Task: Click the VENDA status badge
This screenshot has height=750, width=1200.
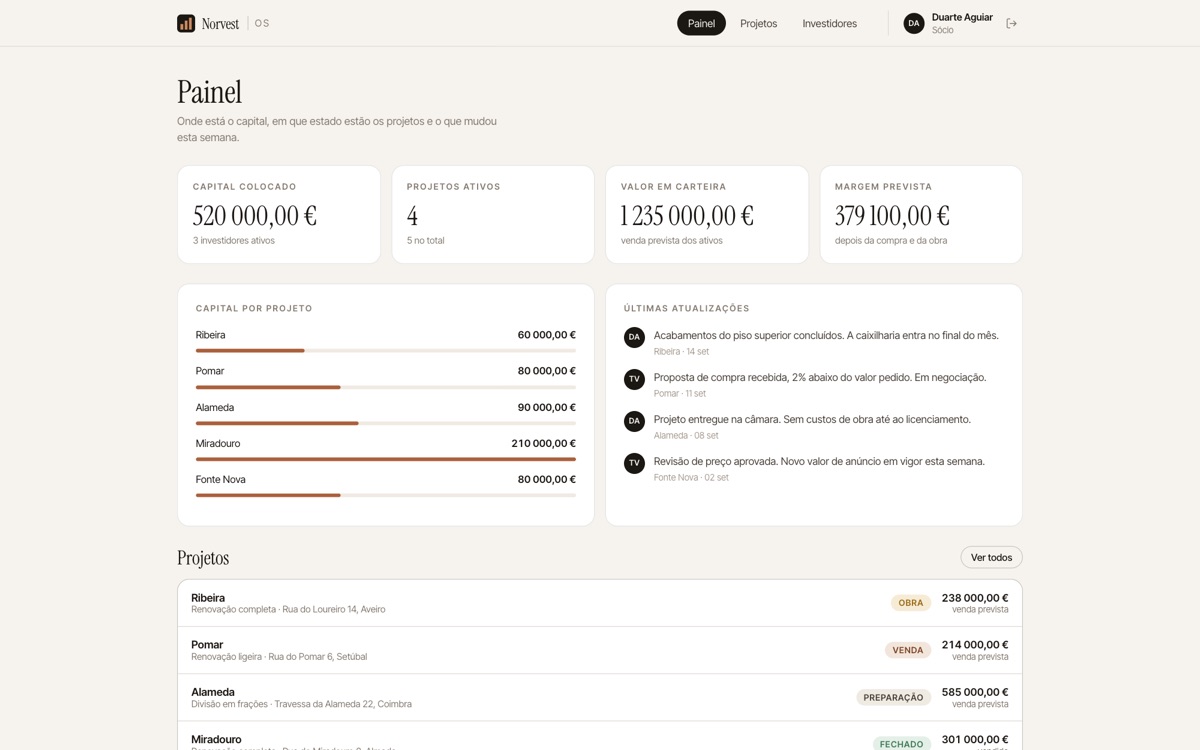Action: (x=908, y=650)
